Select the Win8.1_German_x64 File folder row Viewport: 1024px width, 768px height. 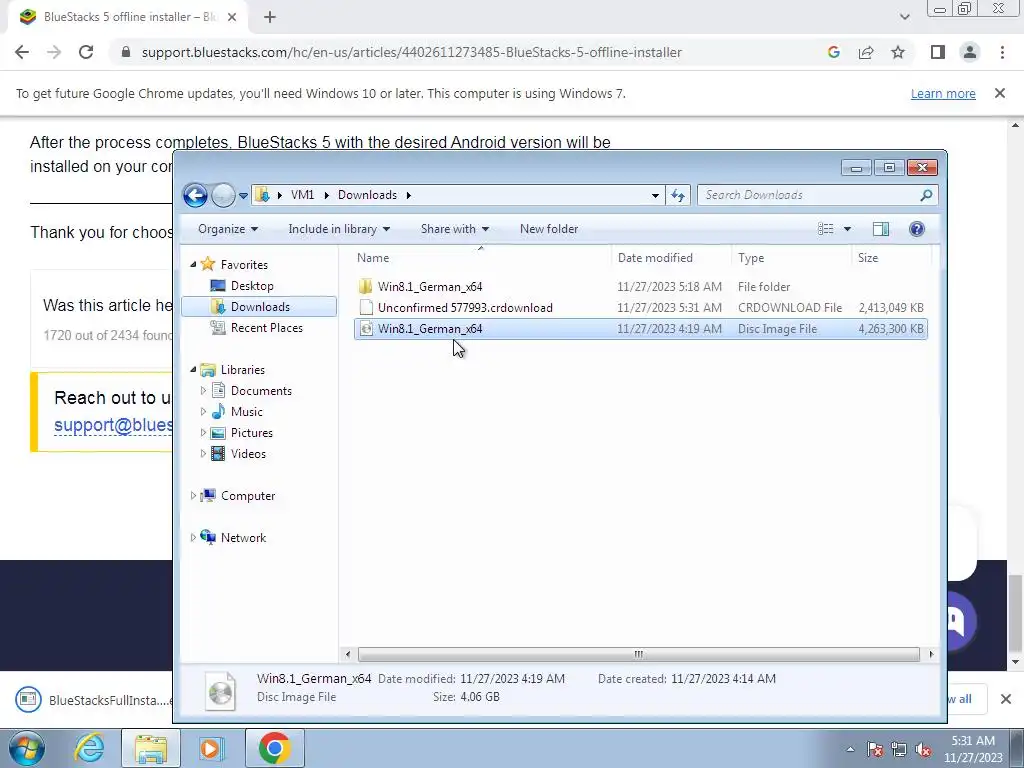640,287
